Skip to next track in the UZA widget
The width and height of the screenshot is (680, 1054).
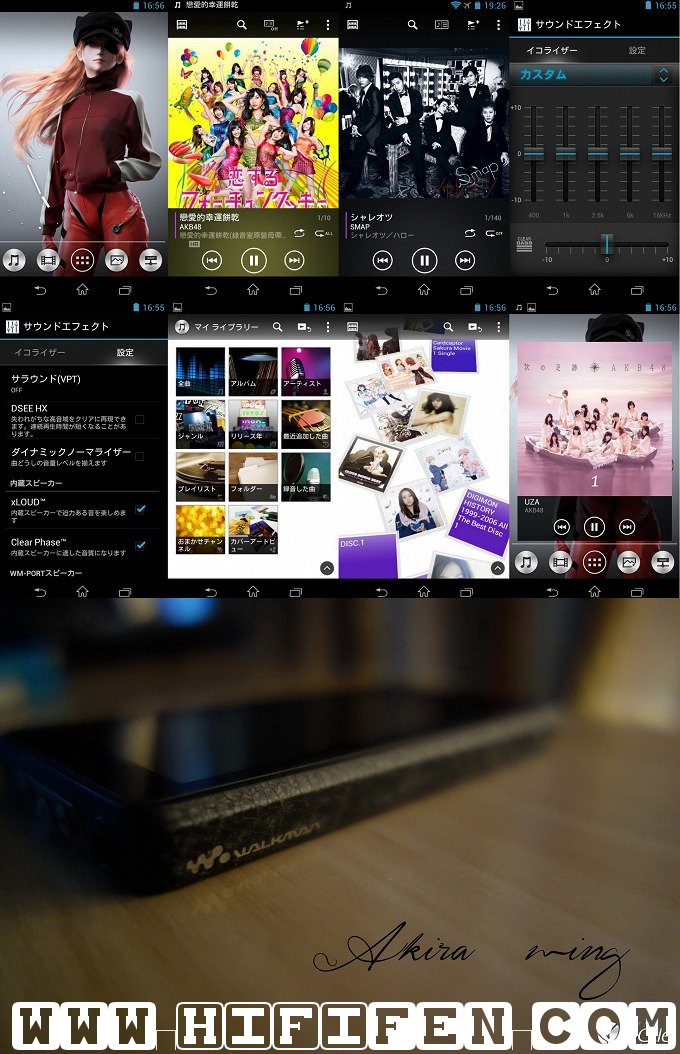627,526
